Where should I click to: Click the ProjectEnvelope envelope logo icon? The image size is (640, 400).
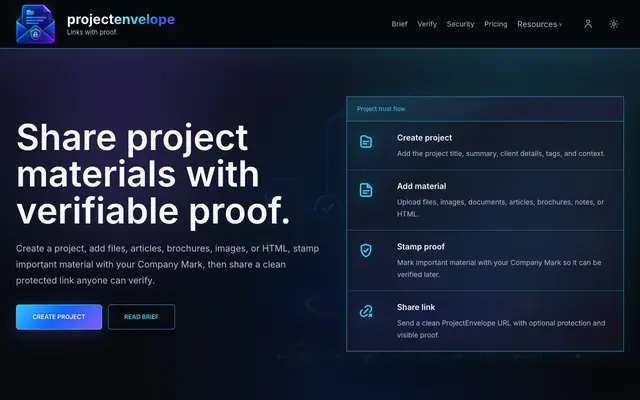click(x=35, y=24)
